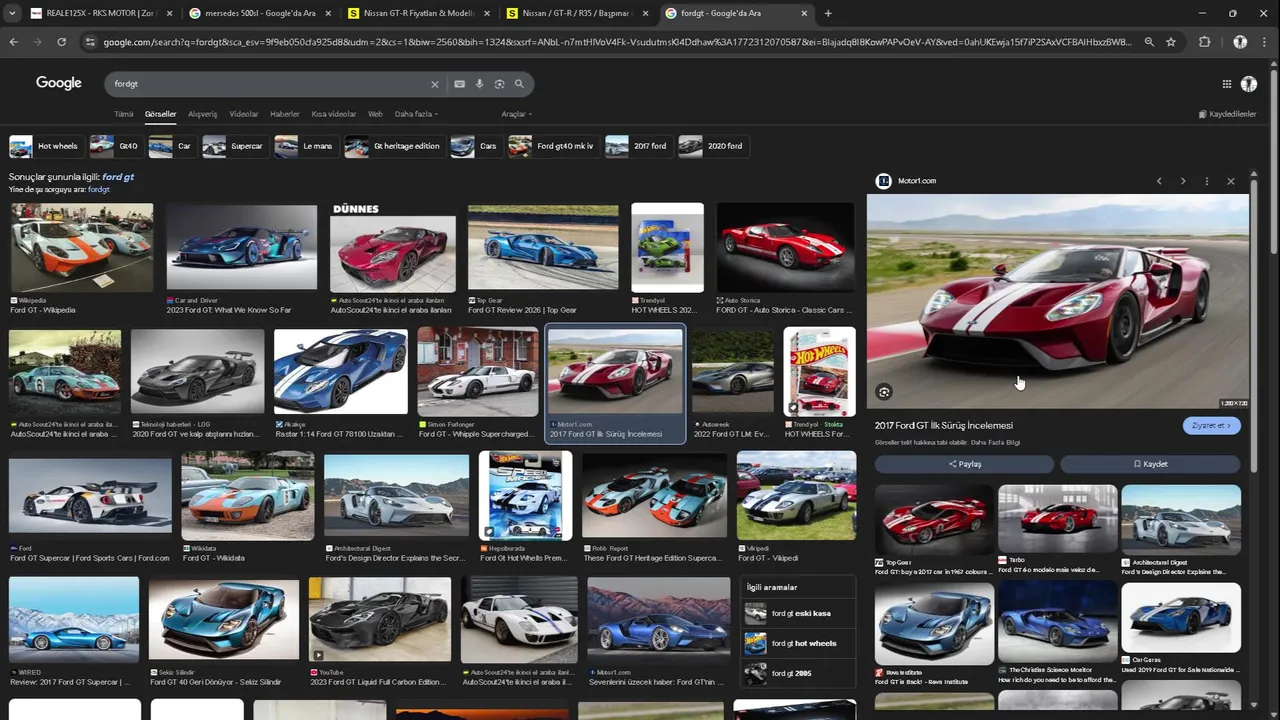
Task: Open the 'Araçlar' tools dropdown
Action: click(x=517, y=114)
